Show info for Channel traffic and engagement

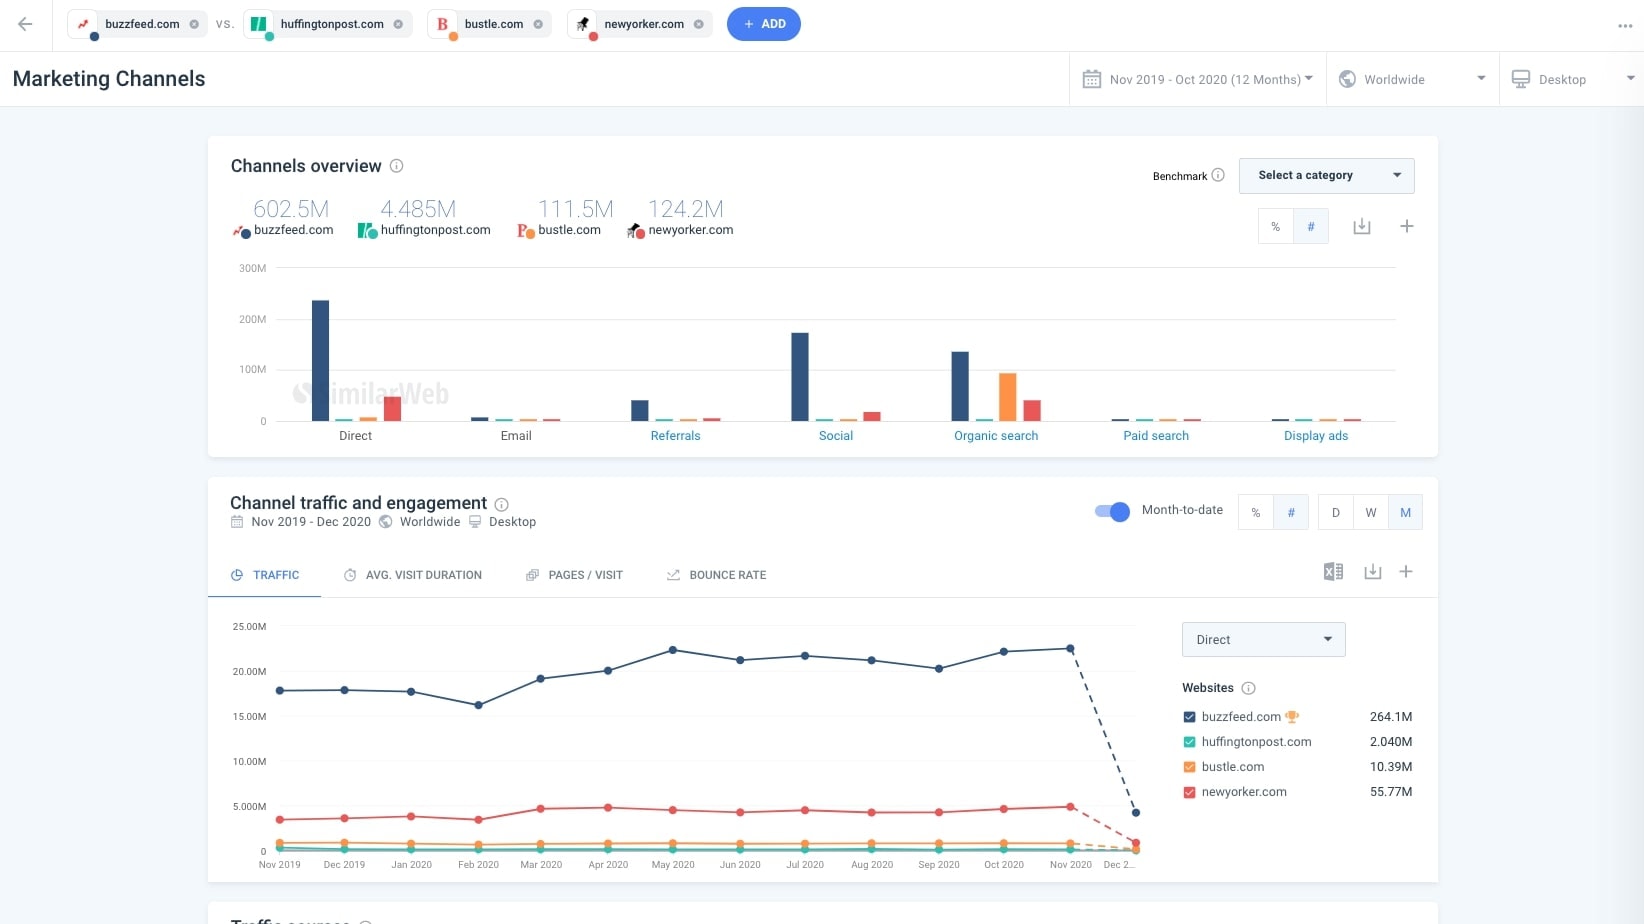[502, 505]
